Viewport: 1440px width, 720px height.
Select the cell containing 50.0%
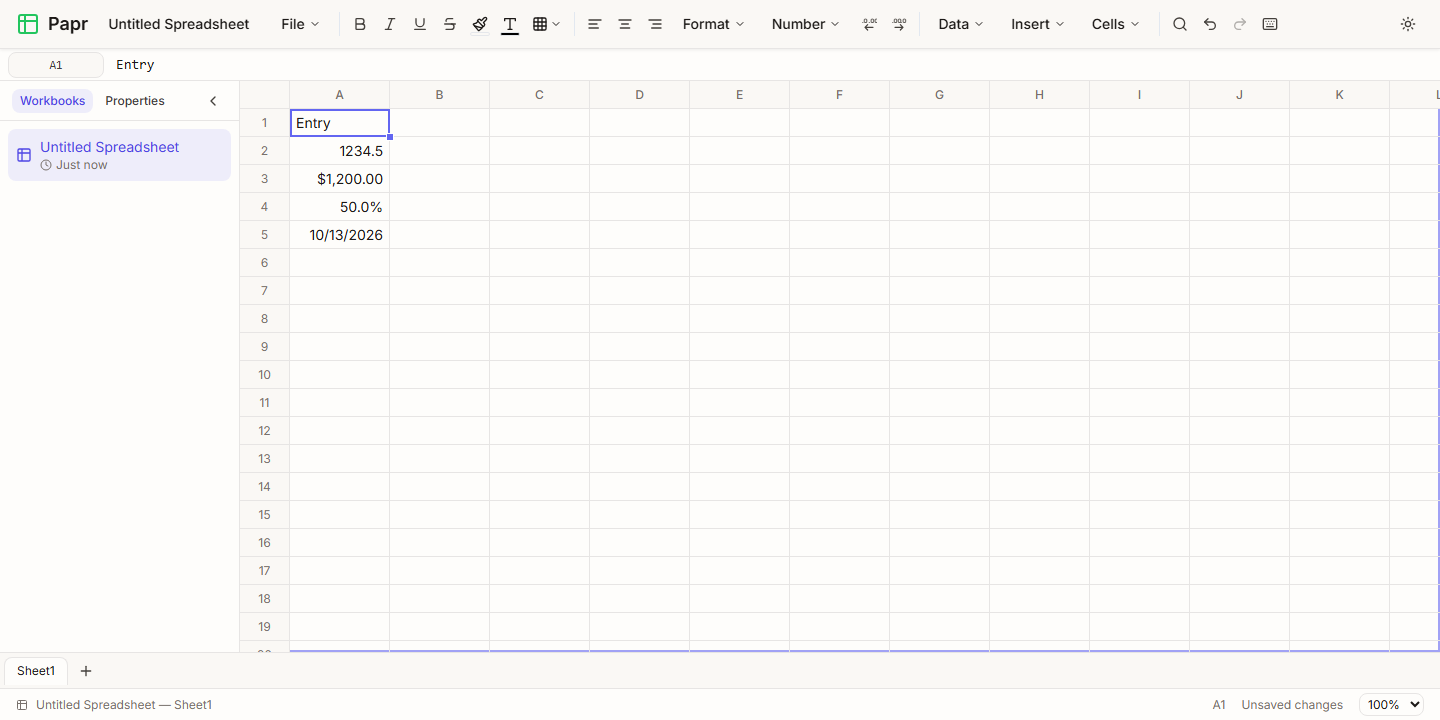tap(340, 207)
